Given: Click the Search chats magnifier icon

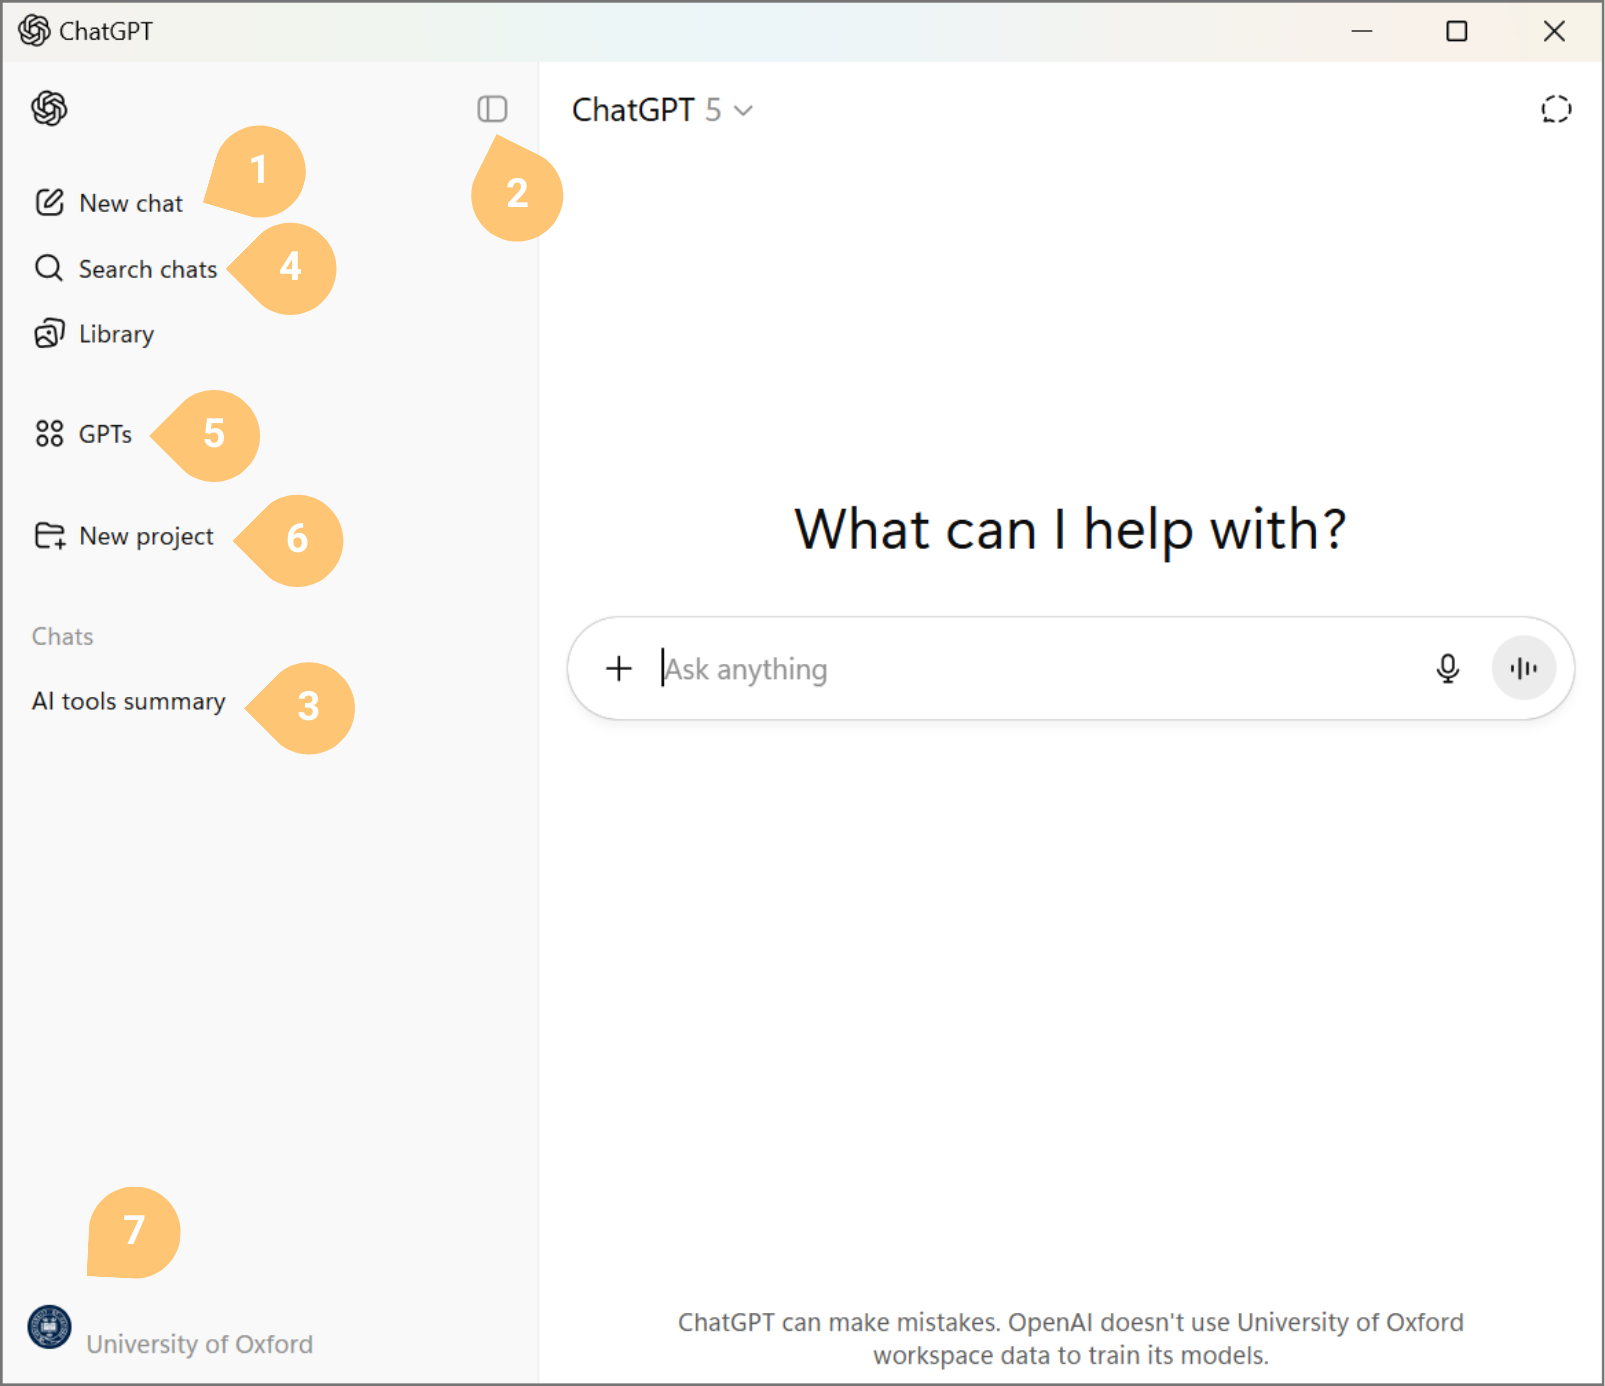Looking at the screenshot, I should [x=49, y=268].
